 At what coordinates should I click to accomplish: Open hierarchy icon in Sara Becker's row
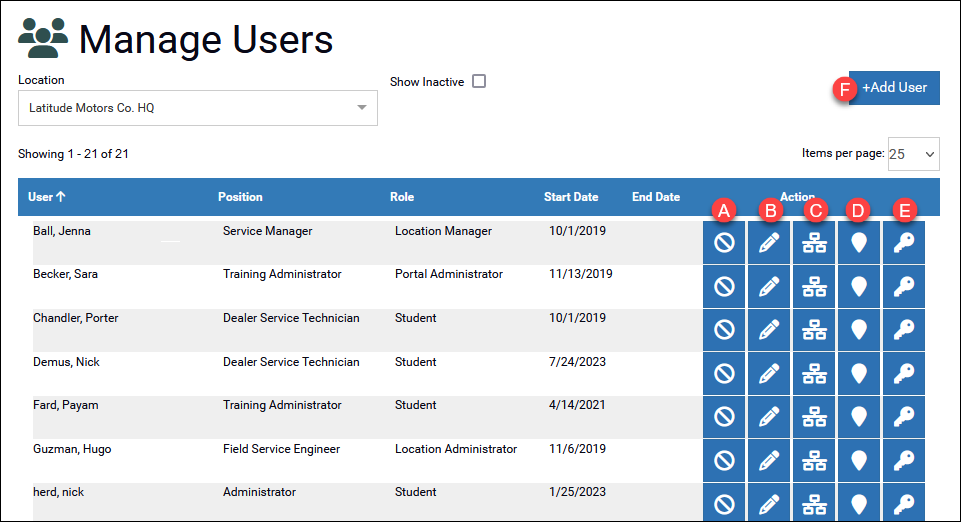point(815,287)
